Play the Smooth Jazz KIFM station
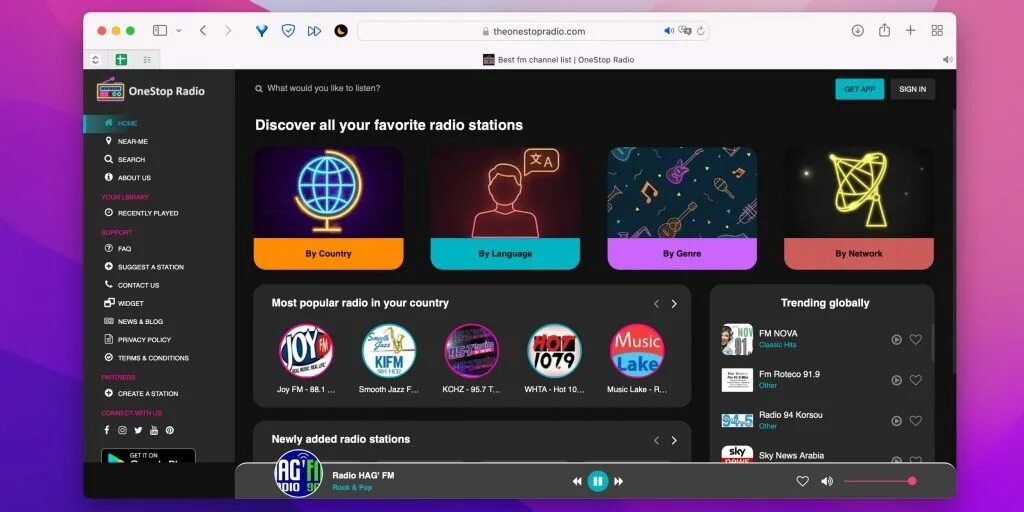1024x512 pixels. pos(389,351)
